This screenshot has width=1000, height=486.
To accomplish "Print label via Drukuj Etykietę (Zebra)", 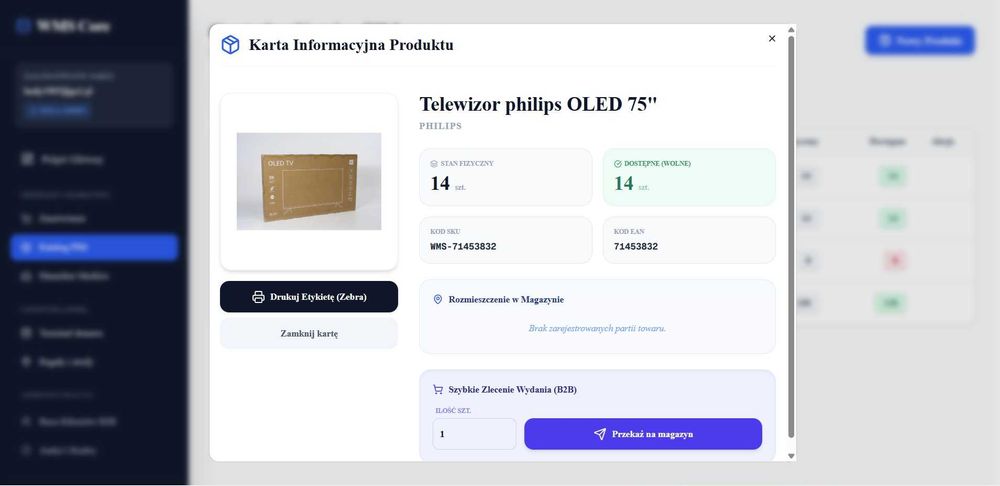I will (x=309, y=297).
